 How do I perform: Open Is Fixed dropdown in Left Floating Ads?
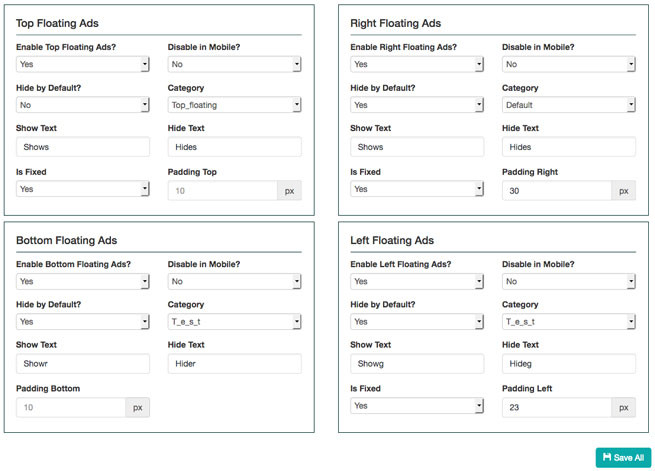tap(417, 406)
